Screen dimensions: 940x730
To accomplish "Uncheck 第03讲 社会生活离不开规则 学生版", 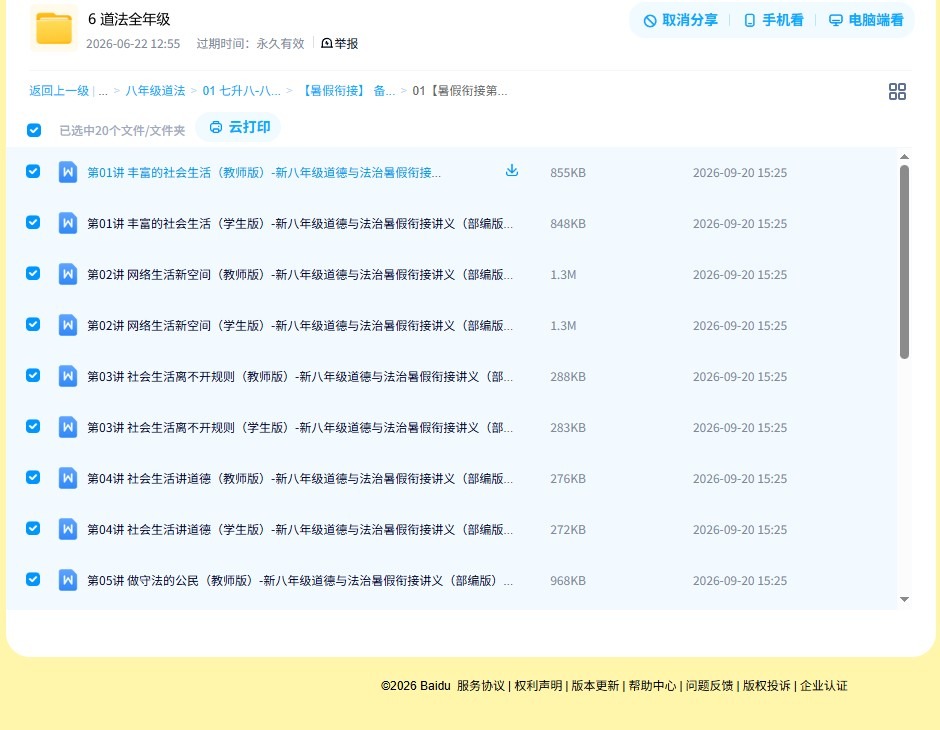I will click(x=33, y=426).
